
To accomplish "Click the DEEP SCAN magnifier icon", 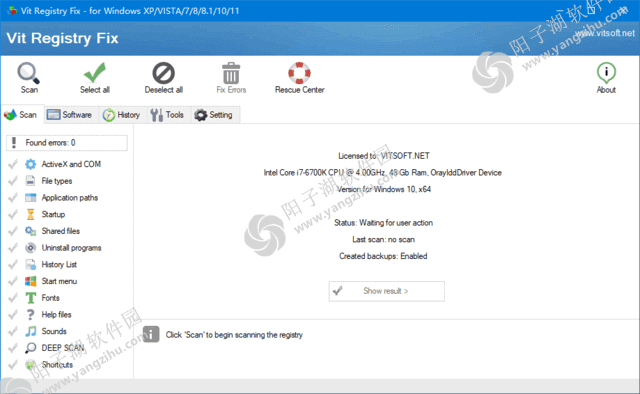I will [30, 348].
